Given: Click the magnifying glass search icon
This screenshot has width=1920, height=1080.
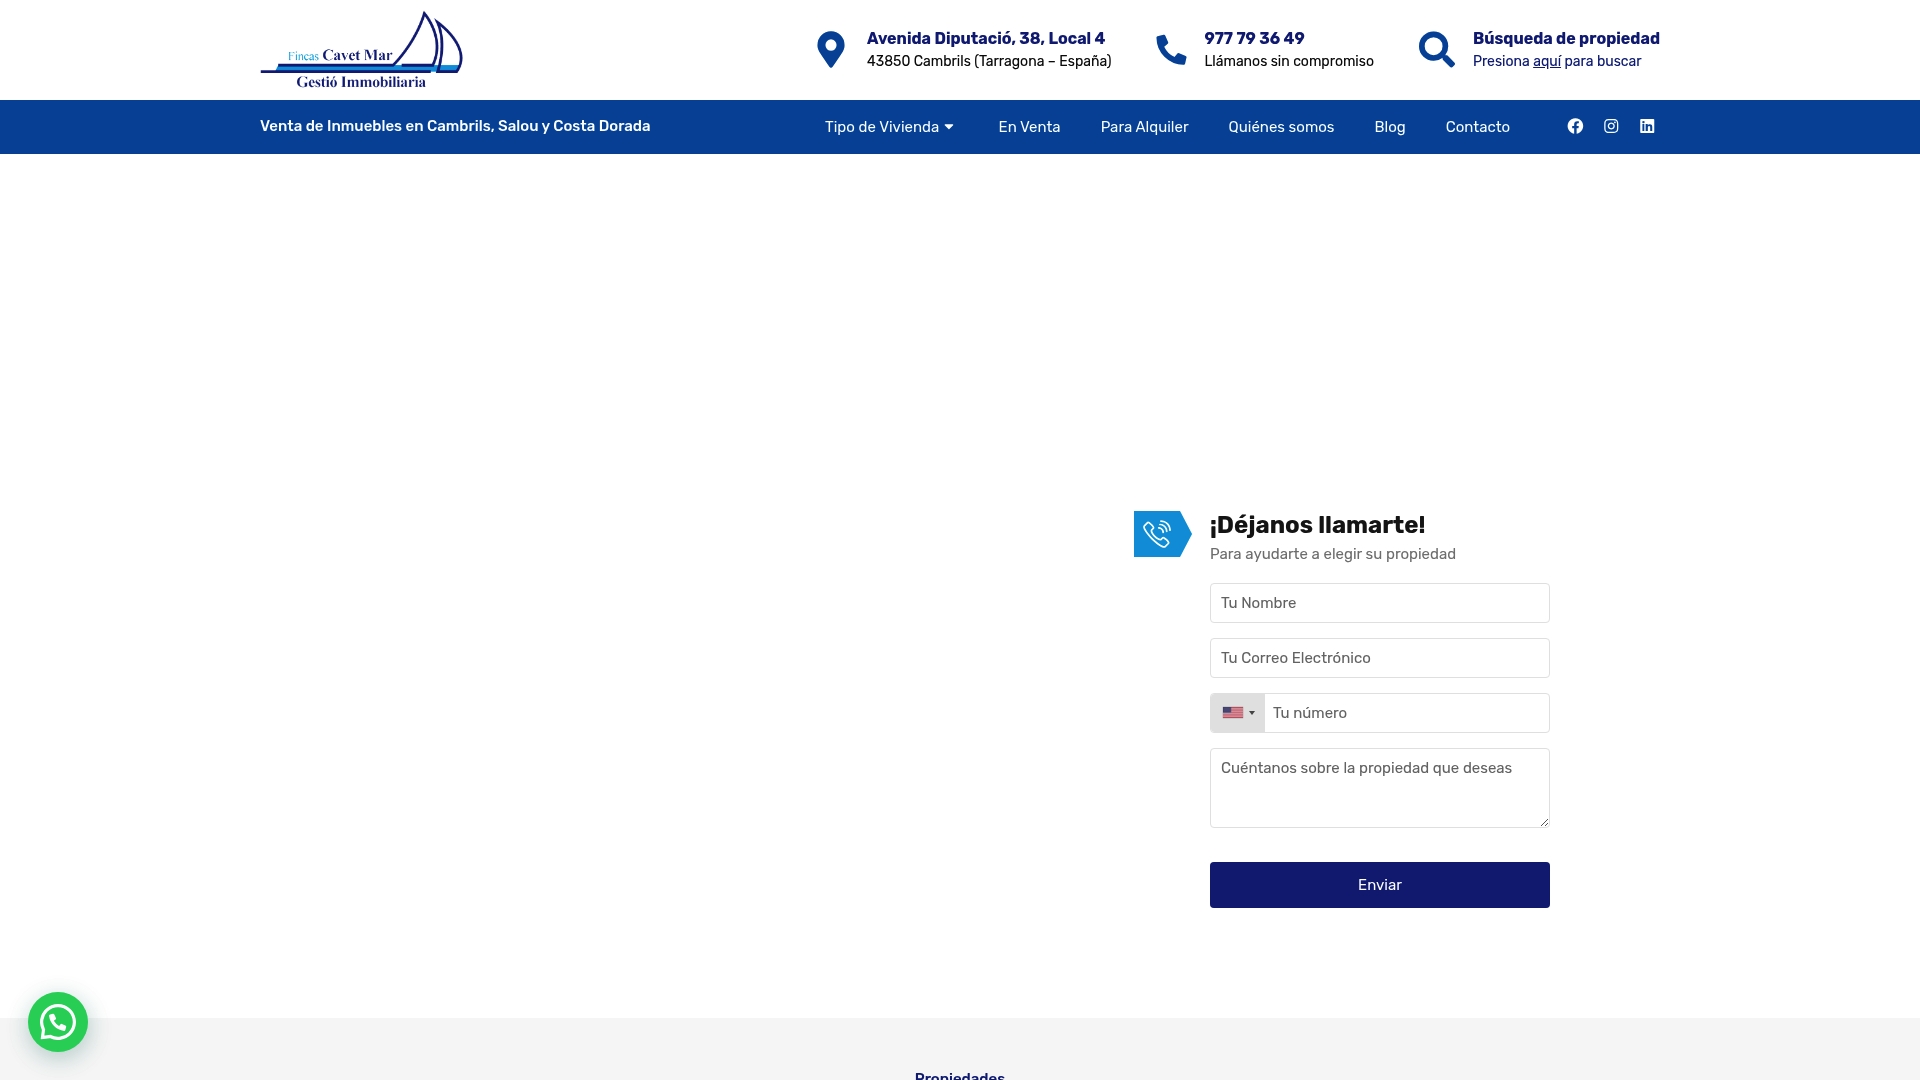Looking at the screenshot, I should point(1437,49).
